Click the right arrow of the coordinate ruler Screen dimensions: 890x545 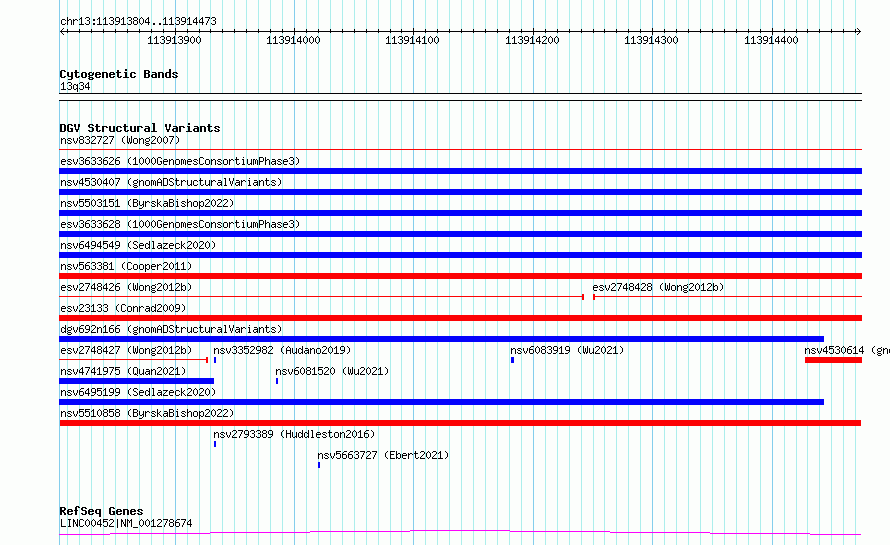pyautogui.click(x=858, y=32)
